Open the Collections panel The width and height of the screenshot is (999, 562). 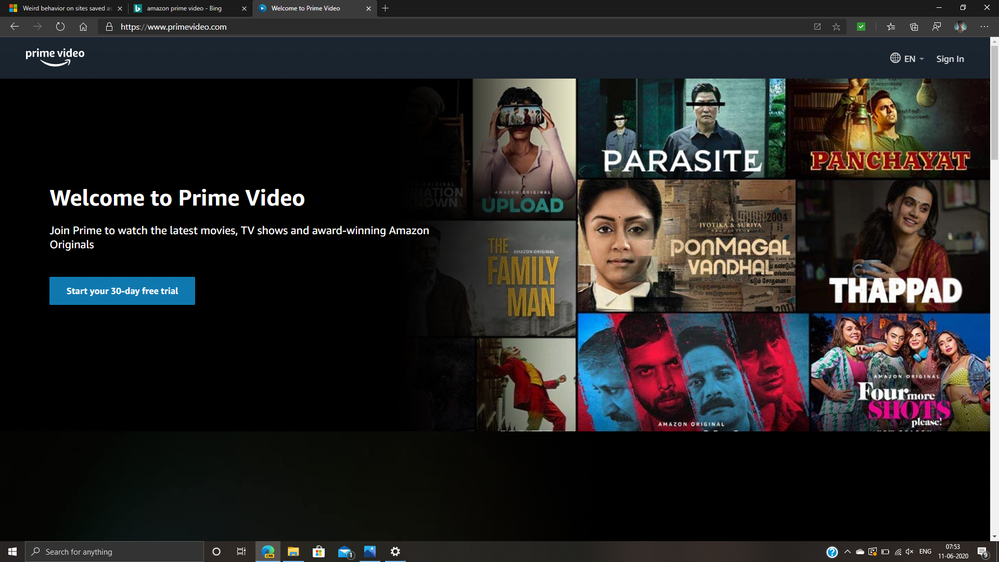click(x=914, y=27)
